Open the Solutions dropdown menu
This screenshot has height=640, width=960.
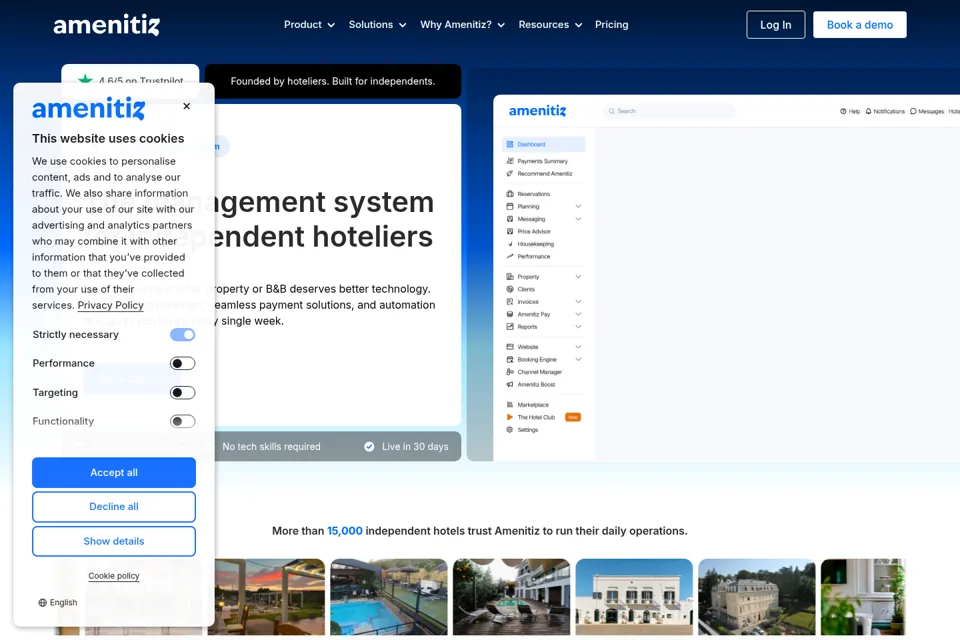click(378, 24)
